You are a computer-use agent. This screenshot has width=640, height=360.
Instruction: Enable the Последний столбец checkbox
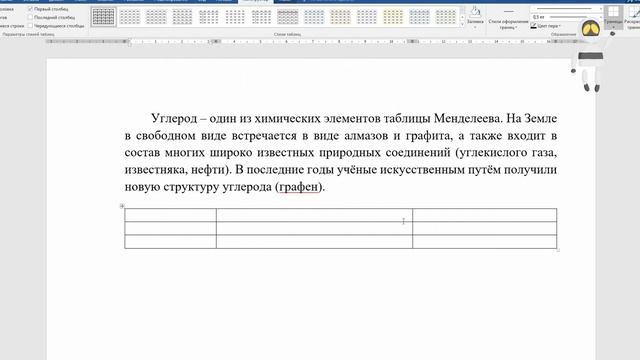click(x=30, y=17)
